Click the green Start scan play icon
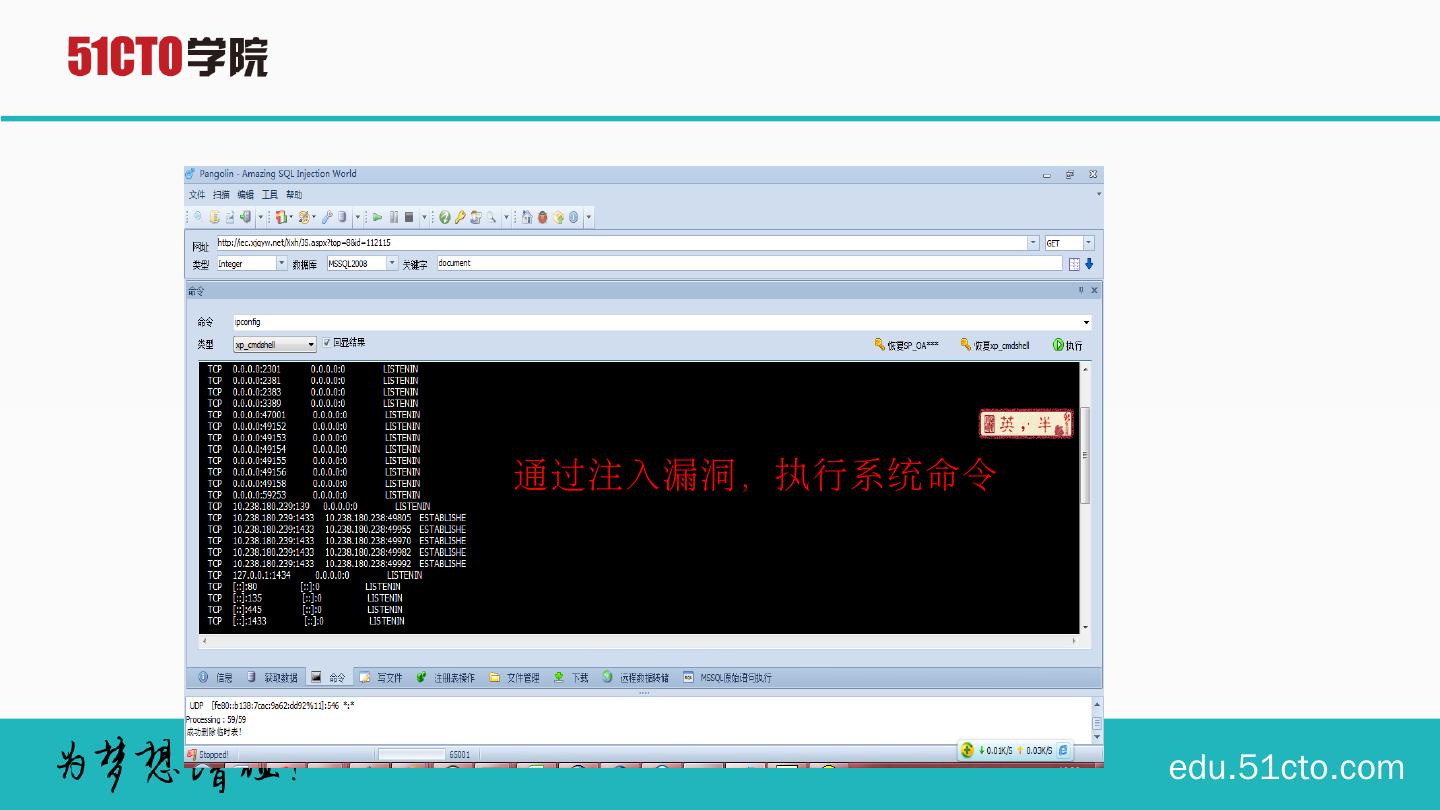1440x810 pixels. [x=378, y=217]
